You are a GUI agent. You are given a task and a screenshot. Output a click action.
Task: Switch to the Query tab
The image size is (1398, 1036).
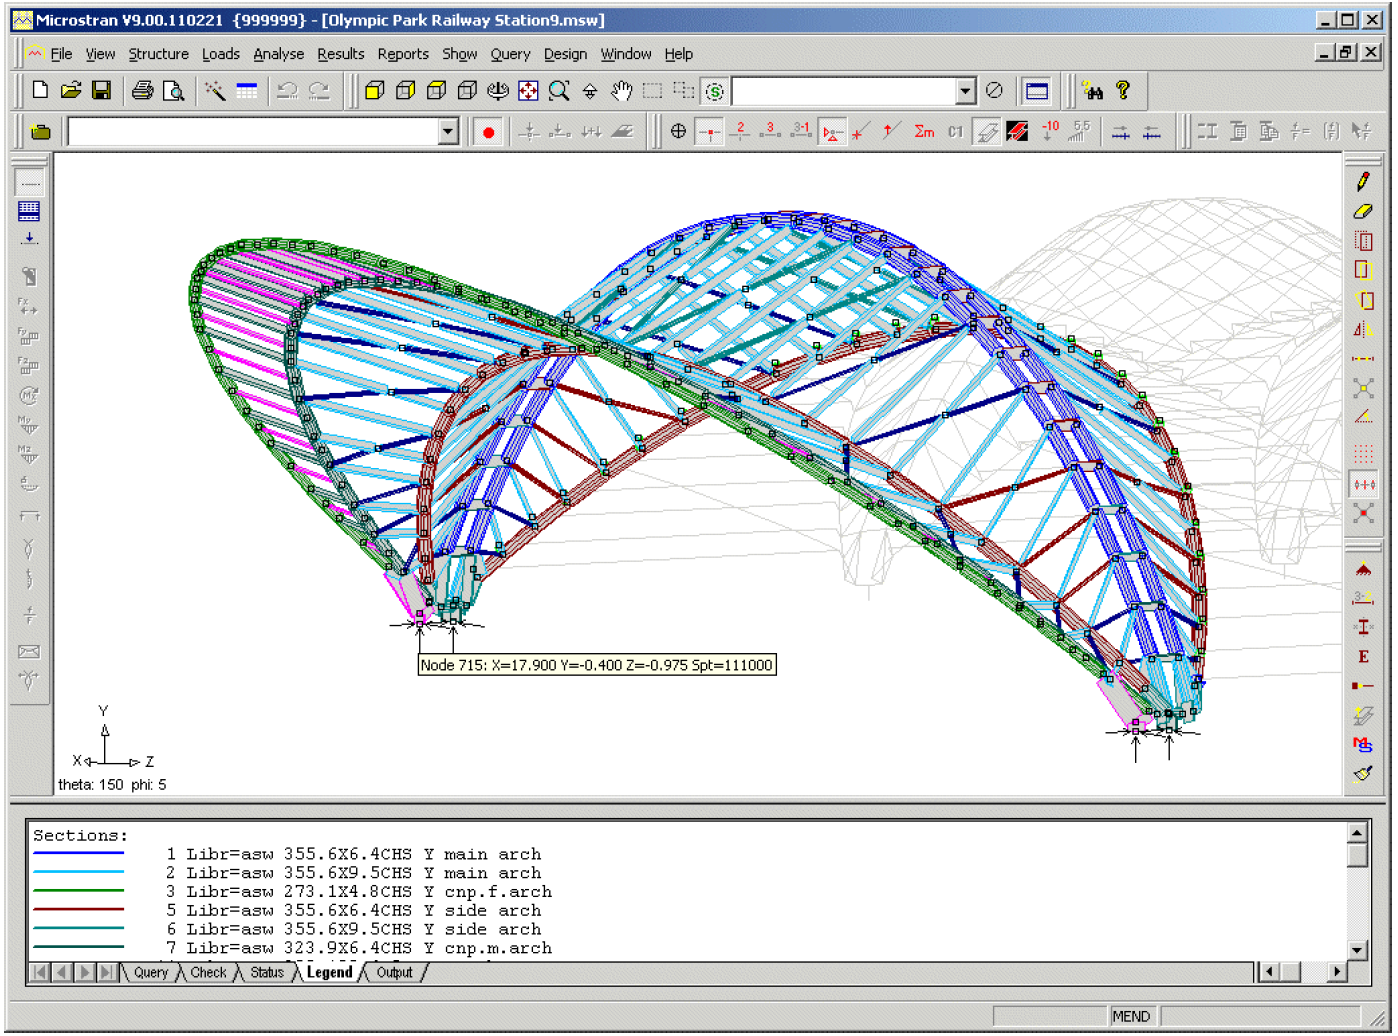pos(151,972)
